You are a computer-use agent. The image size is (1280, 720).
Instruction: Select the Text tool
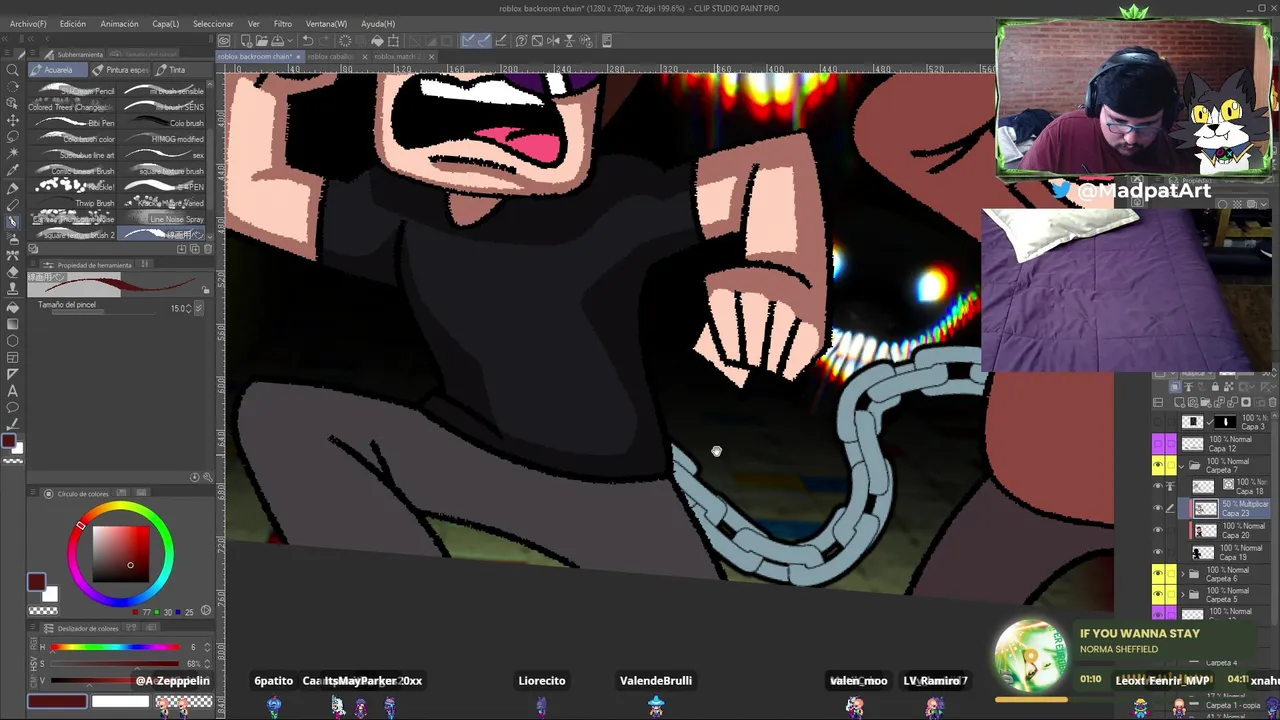13,392
